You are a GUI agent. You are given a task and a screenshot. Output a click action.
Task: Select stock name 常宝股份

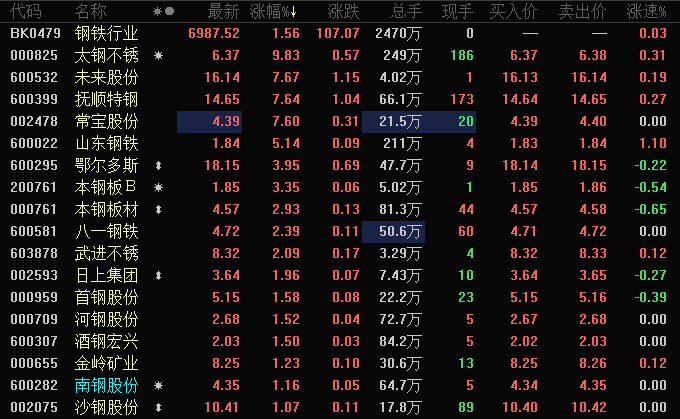[106, 121]
